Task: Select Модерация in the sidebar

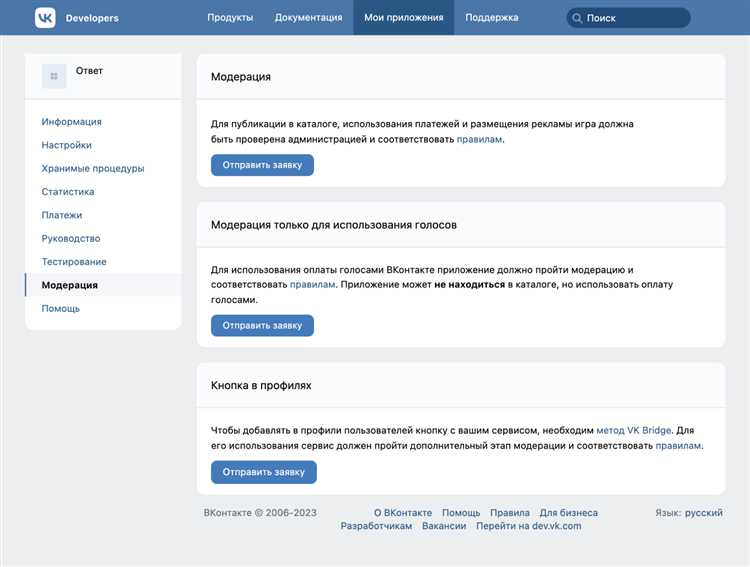Action: pyautogui.click(x=103, y=285)
